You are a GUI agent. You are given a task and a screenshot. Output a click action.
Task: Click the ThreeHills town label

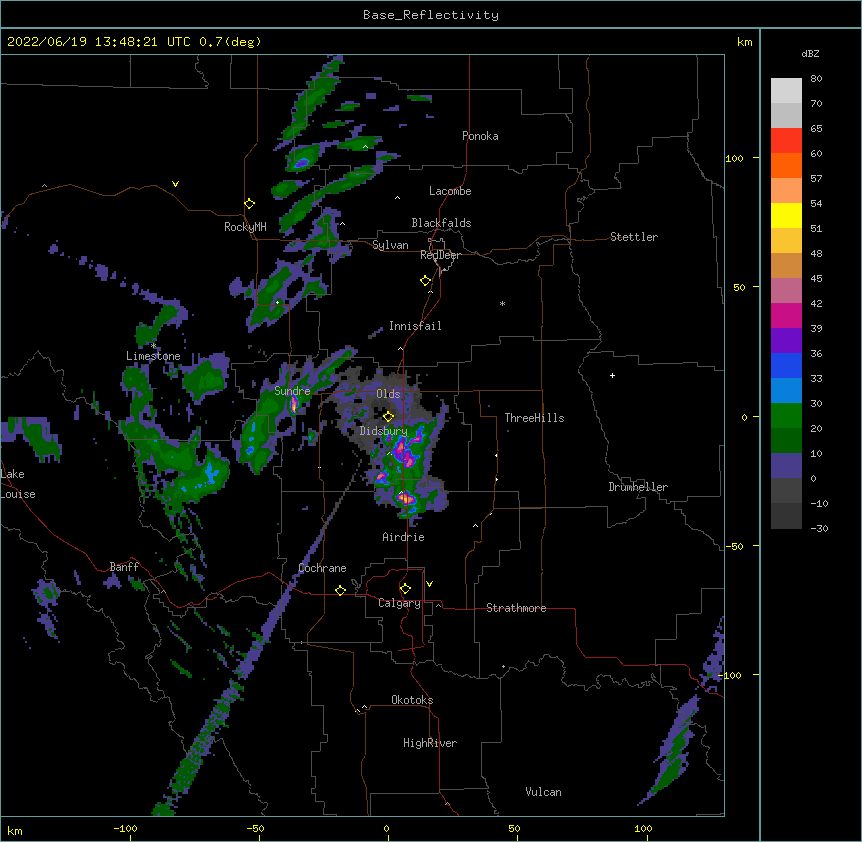click(x=535, y=418)
